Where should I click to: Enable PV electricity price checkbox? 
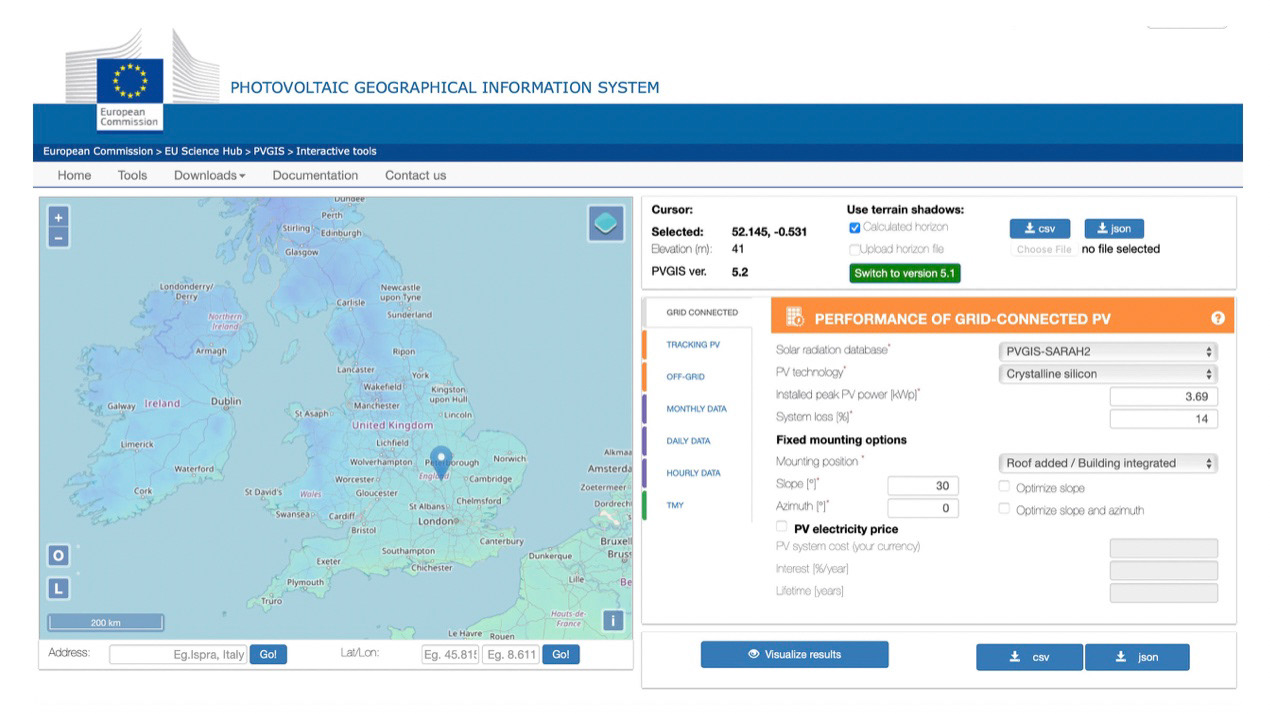pyautogui.click(x=783, y=527)
